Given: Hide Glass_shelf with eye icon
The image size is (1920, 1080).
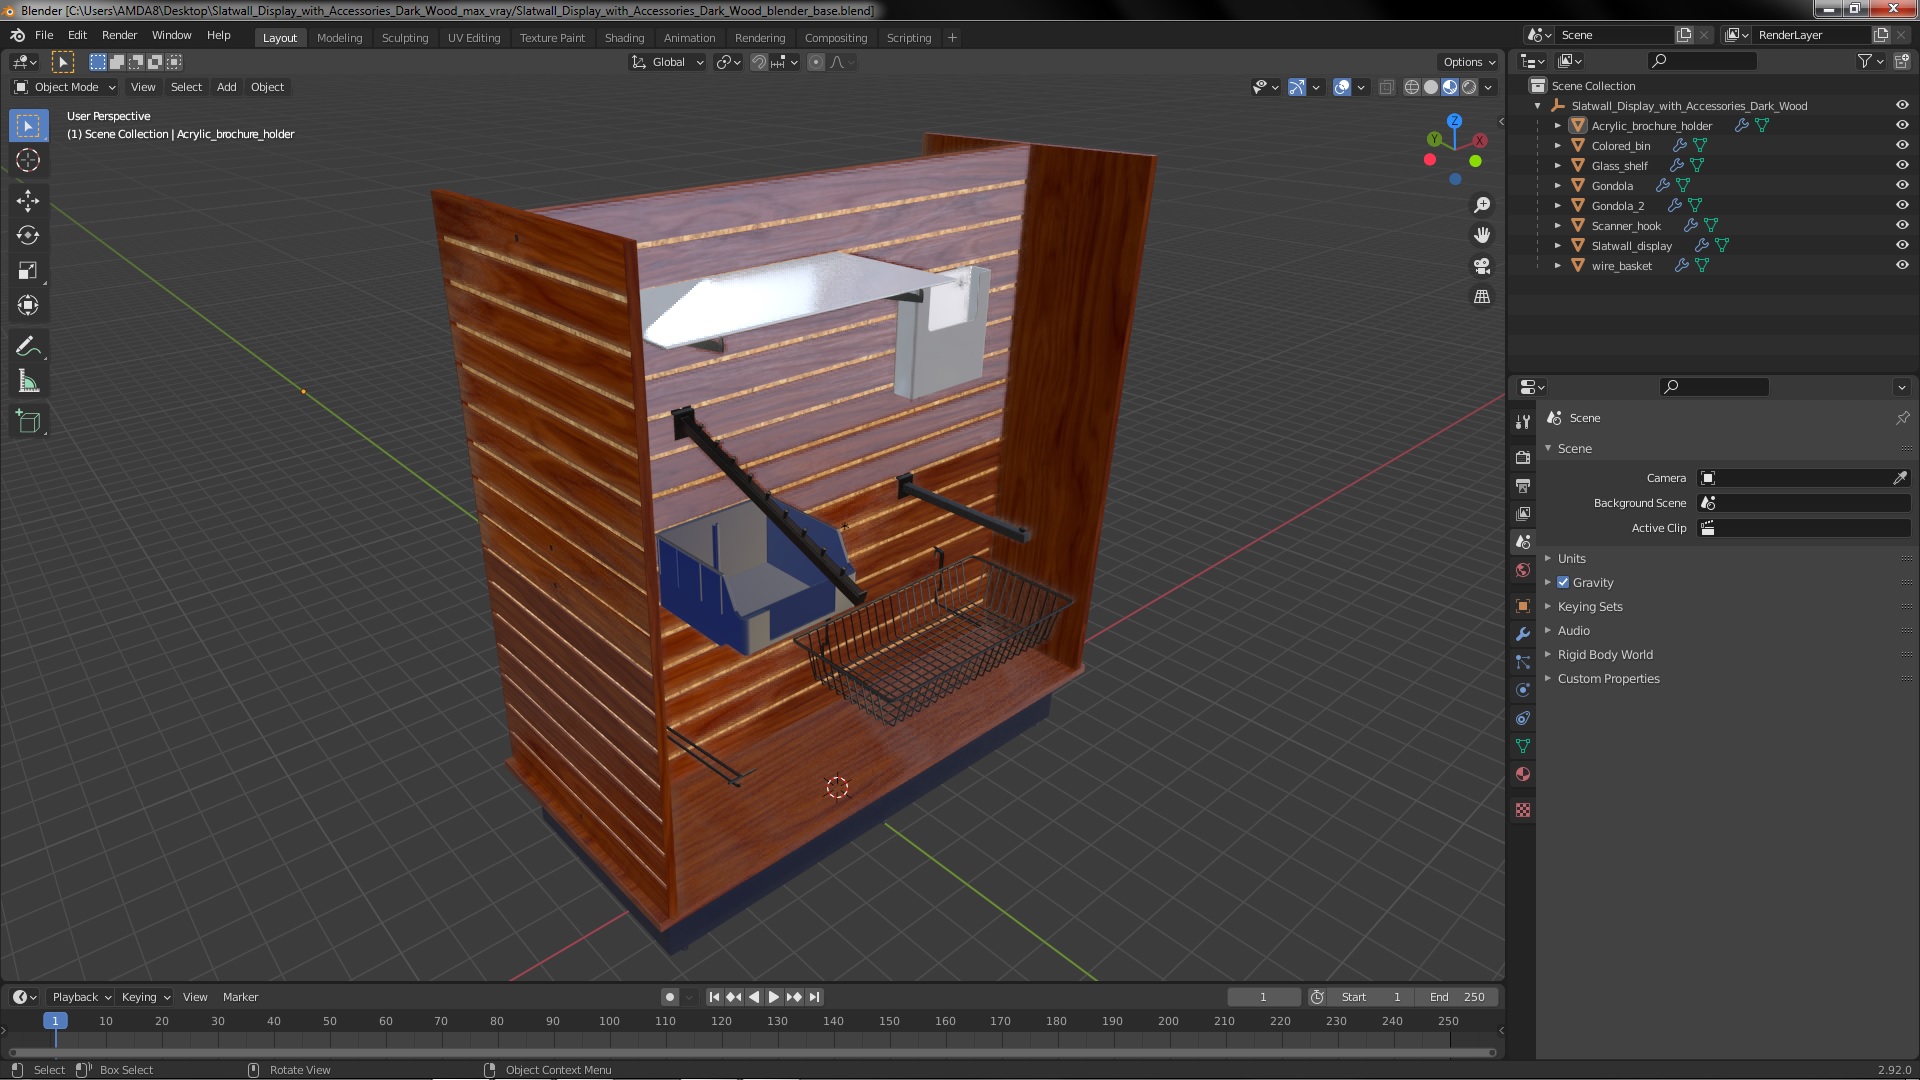Looking at the screenshot, I should click(1902, 165).
